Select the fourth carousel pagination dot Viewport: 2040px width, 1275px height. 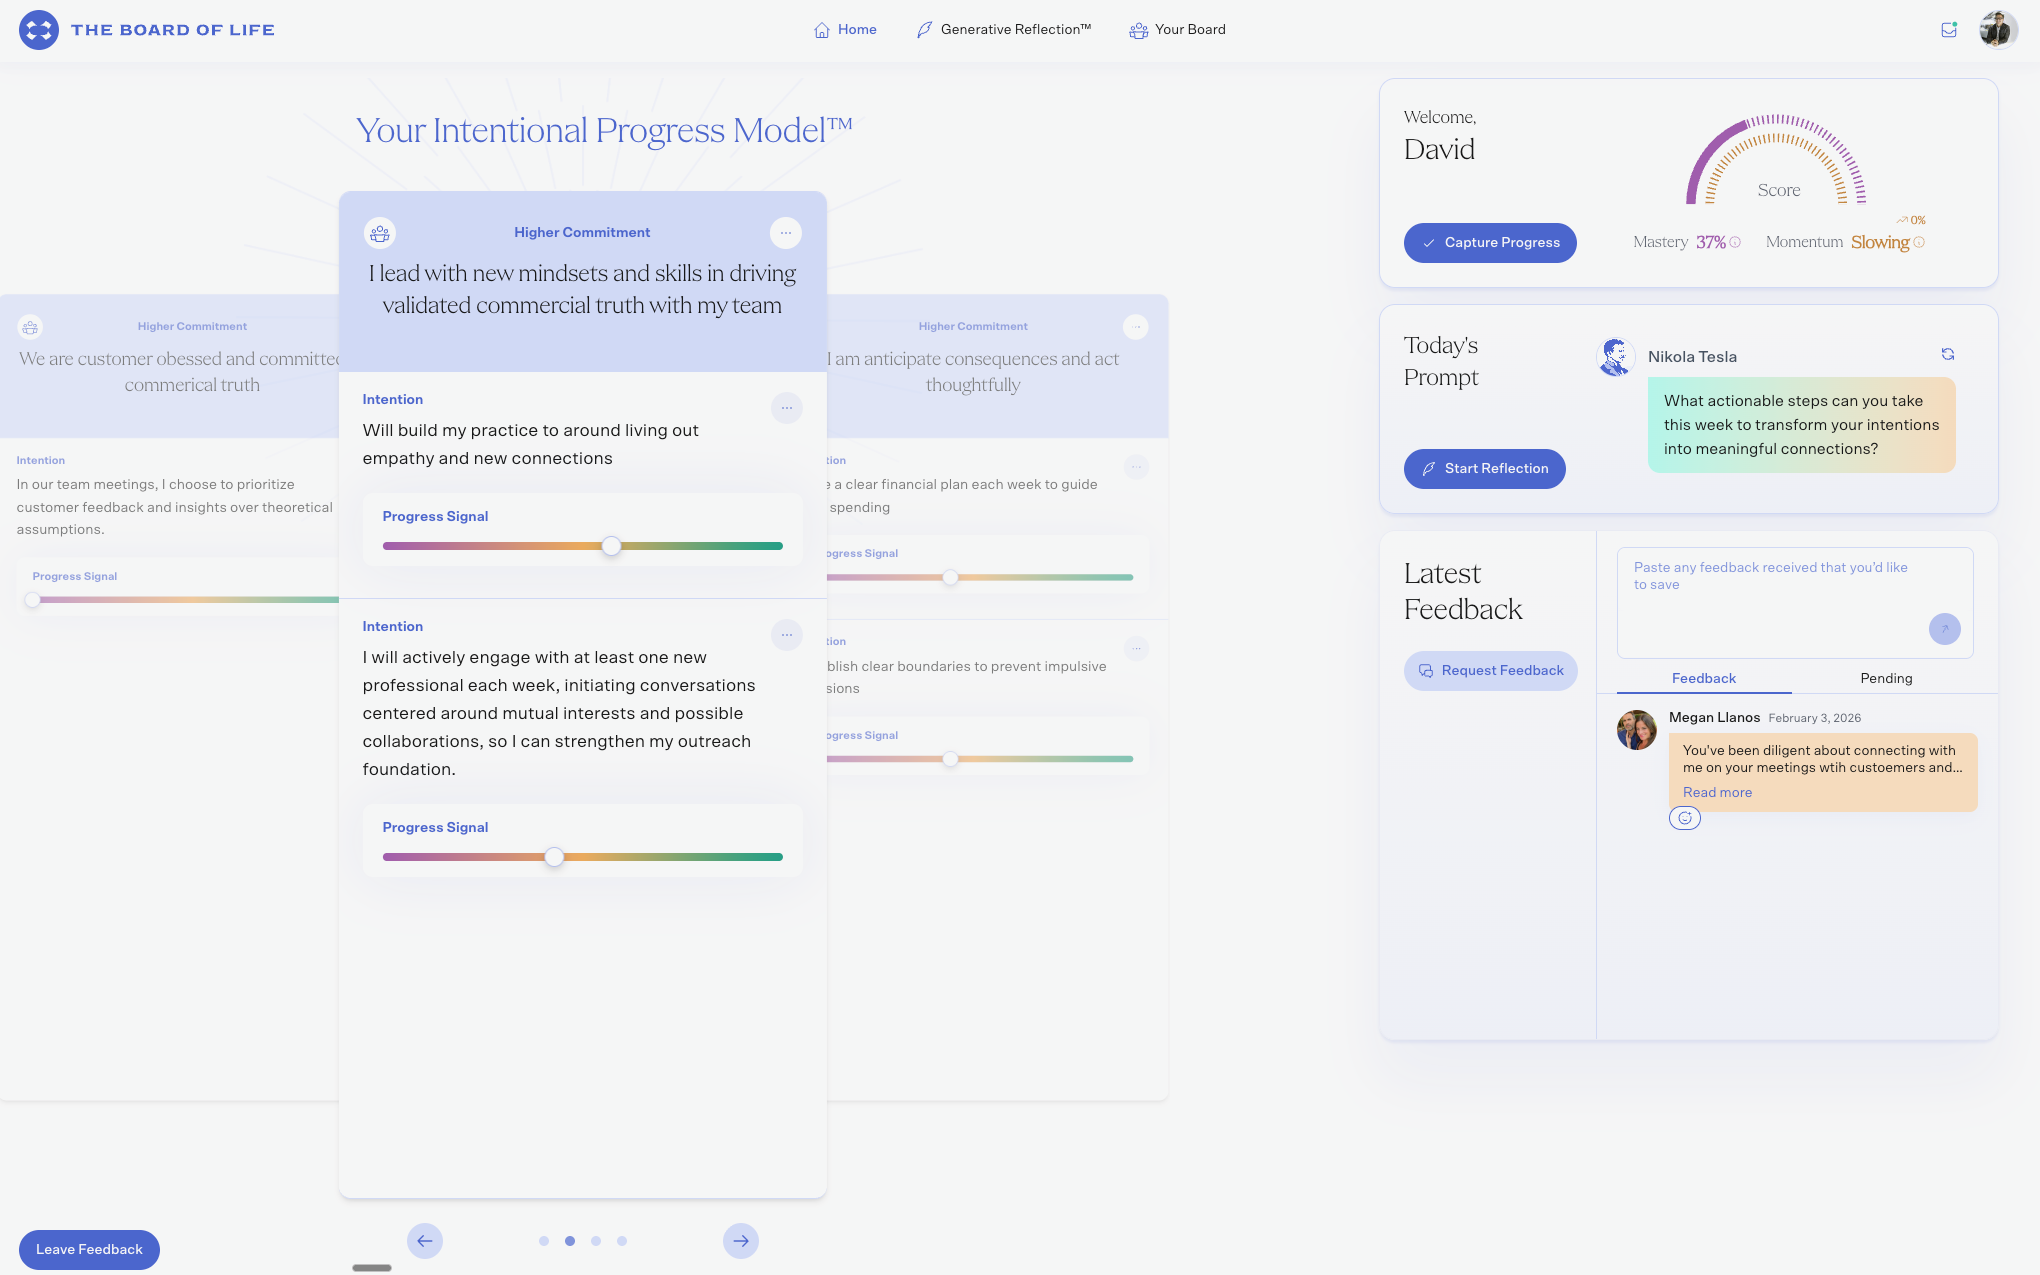622,1241
